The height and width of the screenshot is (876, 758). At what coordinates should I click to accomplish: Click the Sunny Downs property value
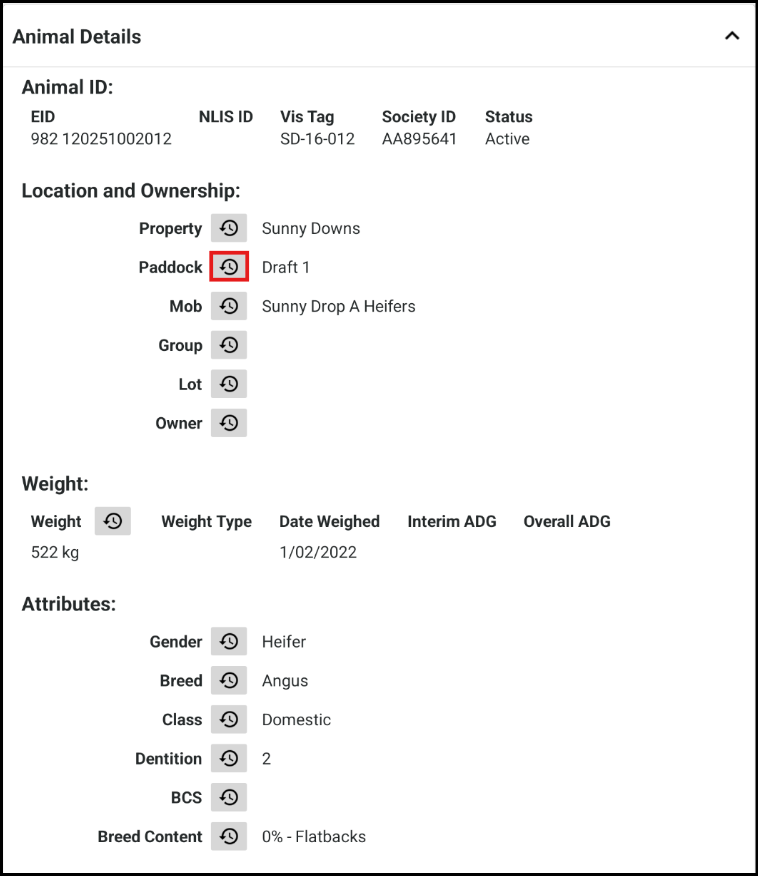click(x=311, y=228)
